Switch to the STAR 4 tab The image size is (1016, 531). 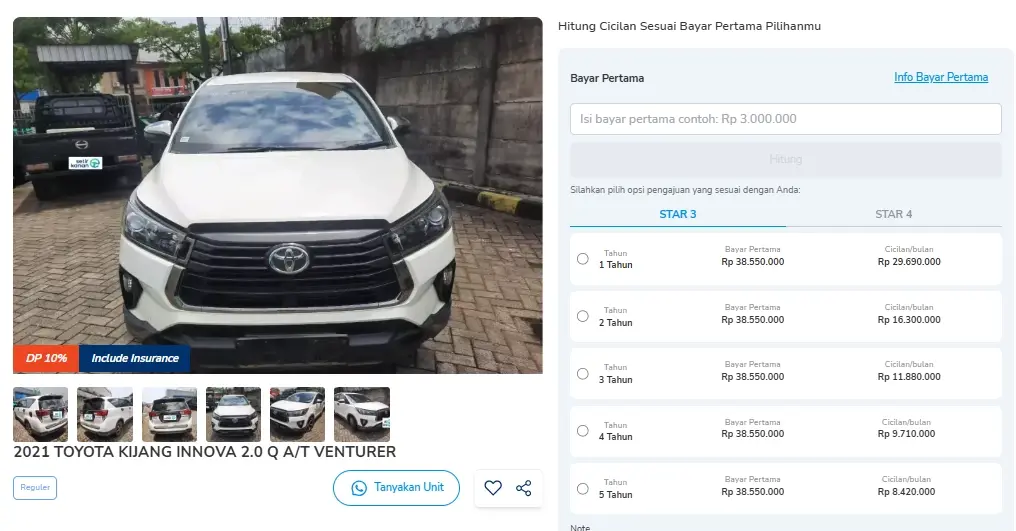[893, 214]
